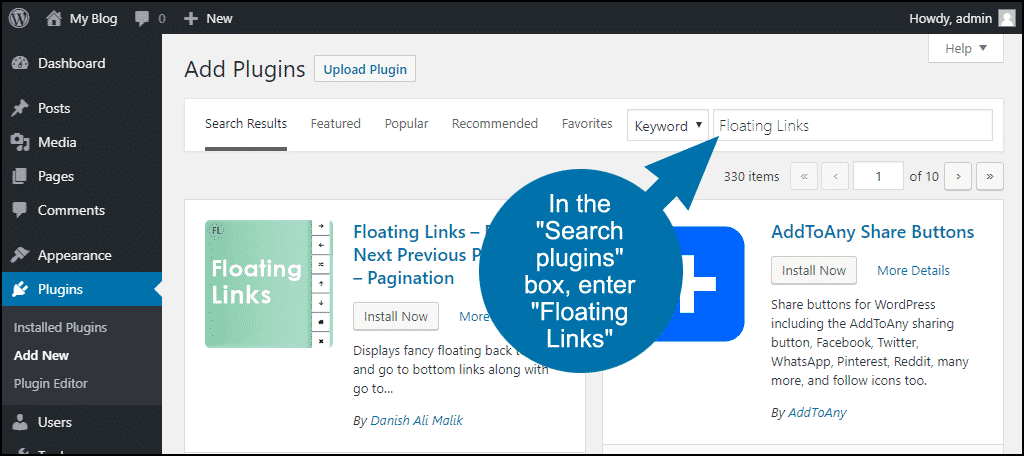Click the Appearance paintbrush icon

tap(21, 255)
